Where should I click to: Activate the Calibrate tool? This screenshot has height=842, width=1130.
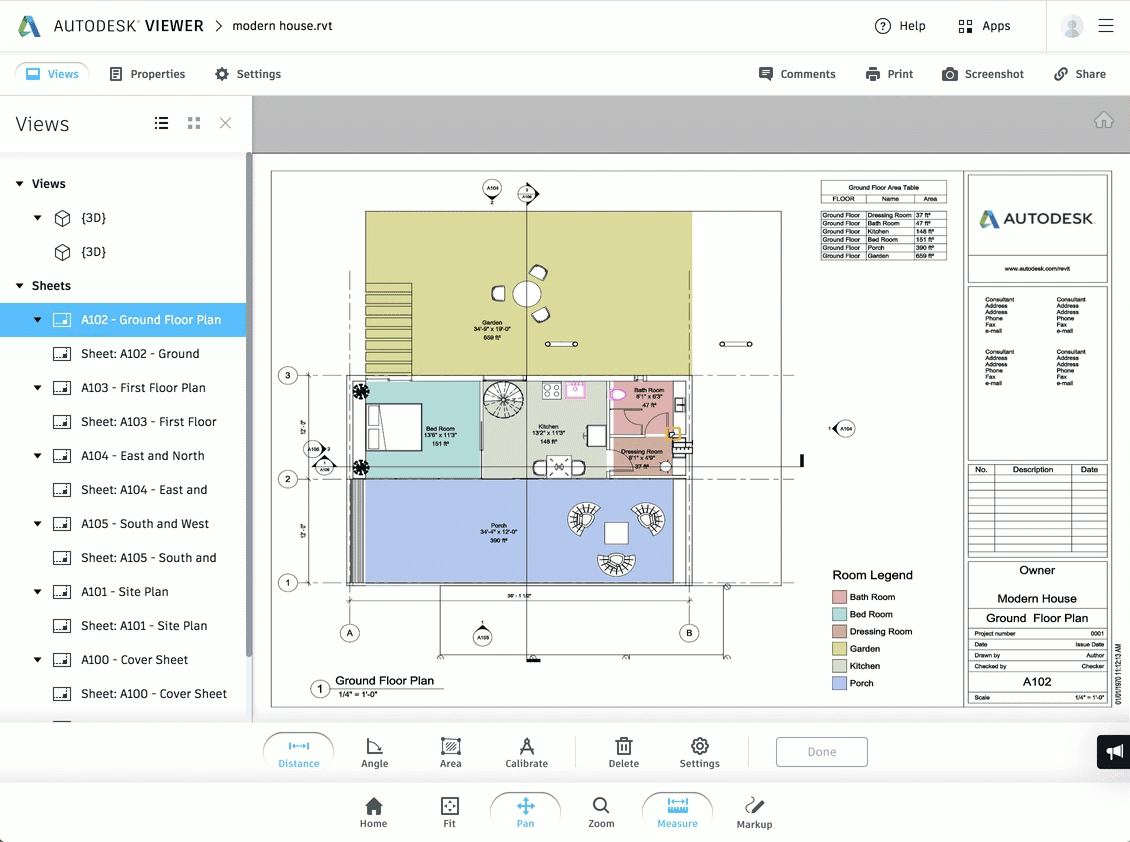526,752
